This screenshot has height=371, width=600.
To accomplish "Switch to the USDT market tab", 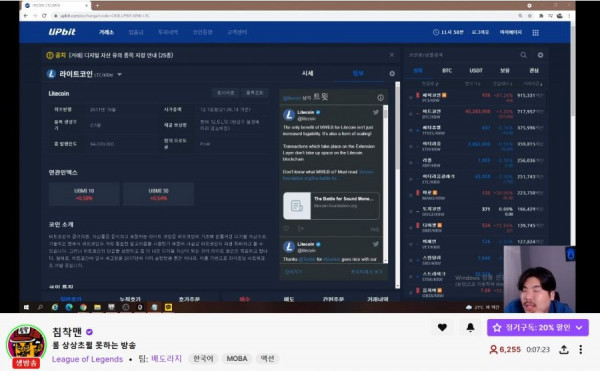I will pyautogui.click(x=476, y=71).
